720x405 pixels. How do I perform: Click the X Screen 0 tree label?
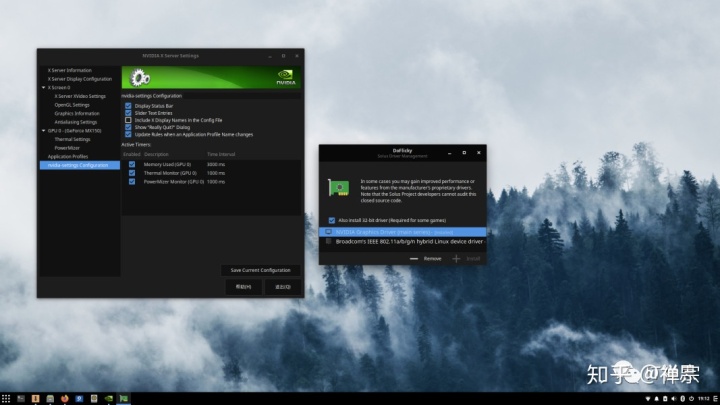click(59, 87)
